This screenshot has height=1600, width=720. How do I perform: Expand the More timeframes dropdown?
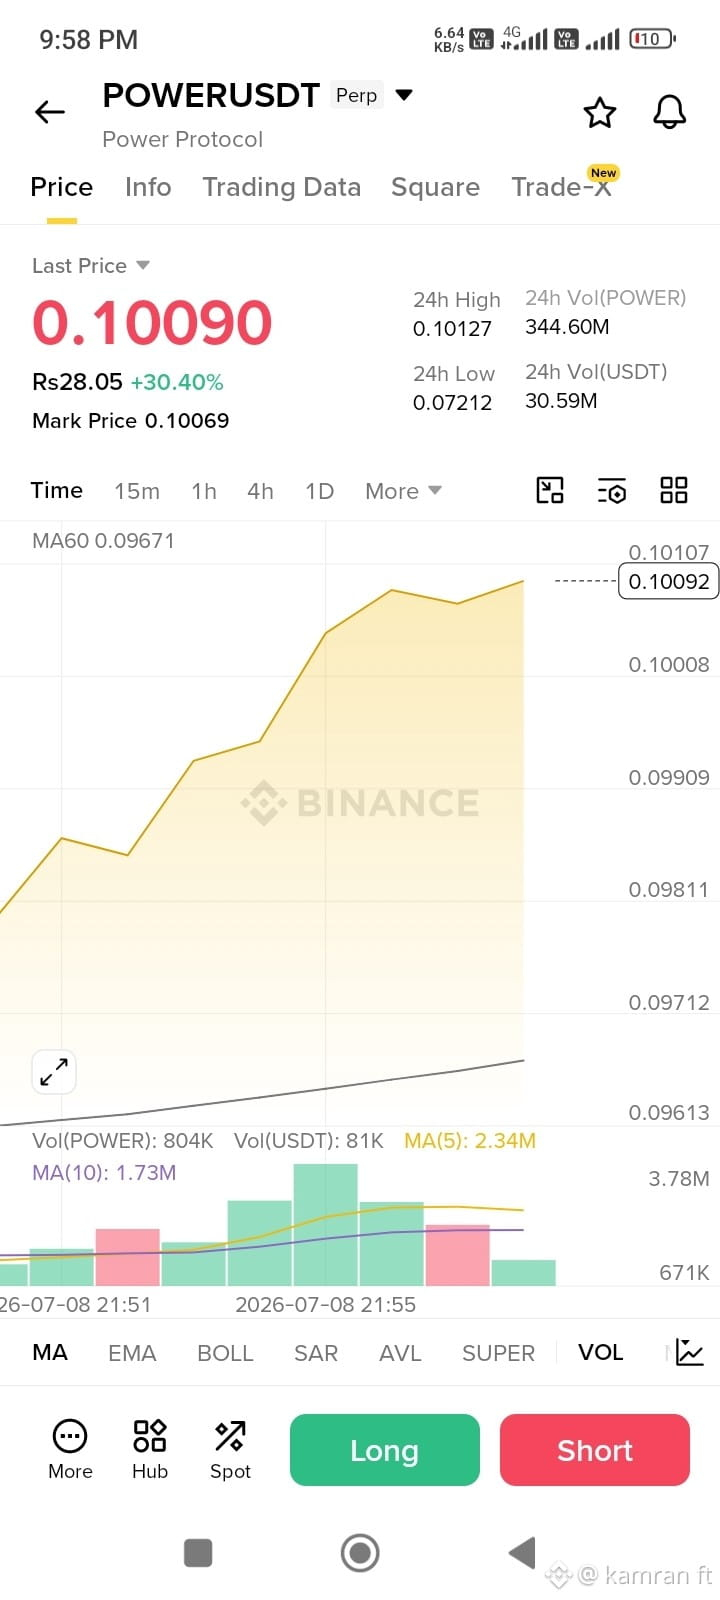[x=403, y=491]
